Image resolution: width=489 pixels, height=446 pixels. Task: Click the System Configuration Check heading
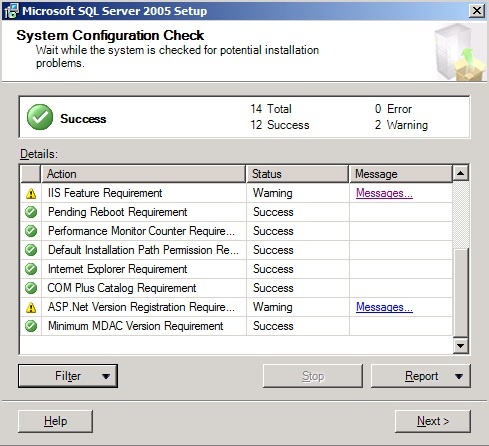point(110,35)
